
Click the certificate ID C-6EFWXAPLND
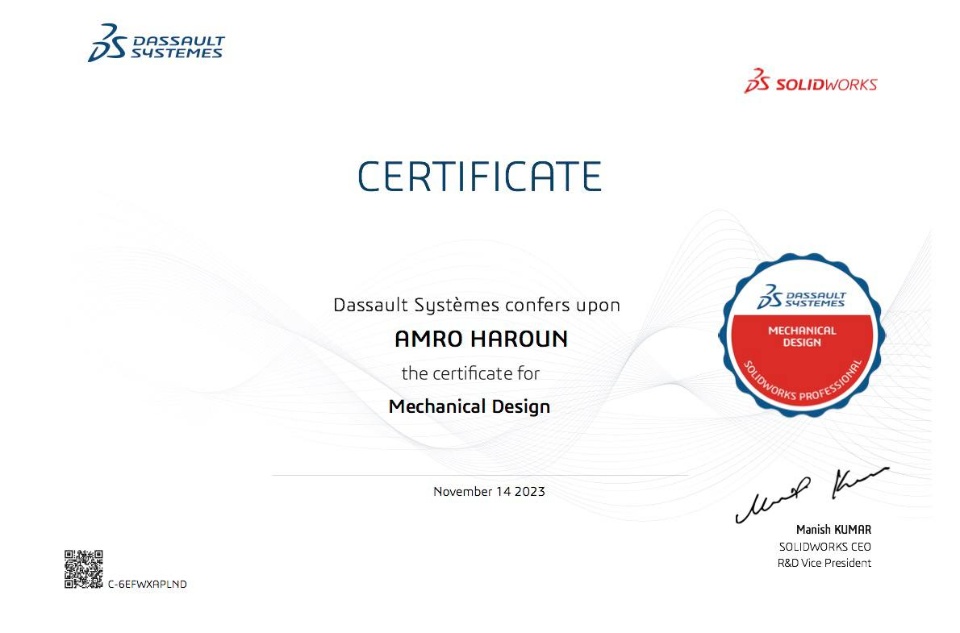pyautogui.click(x=147, y=585)
